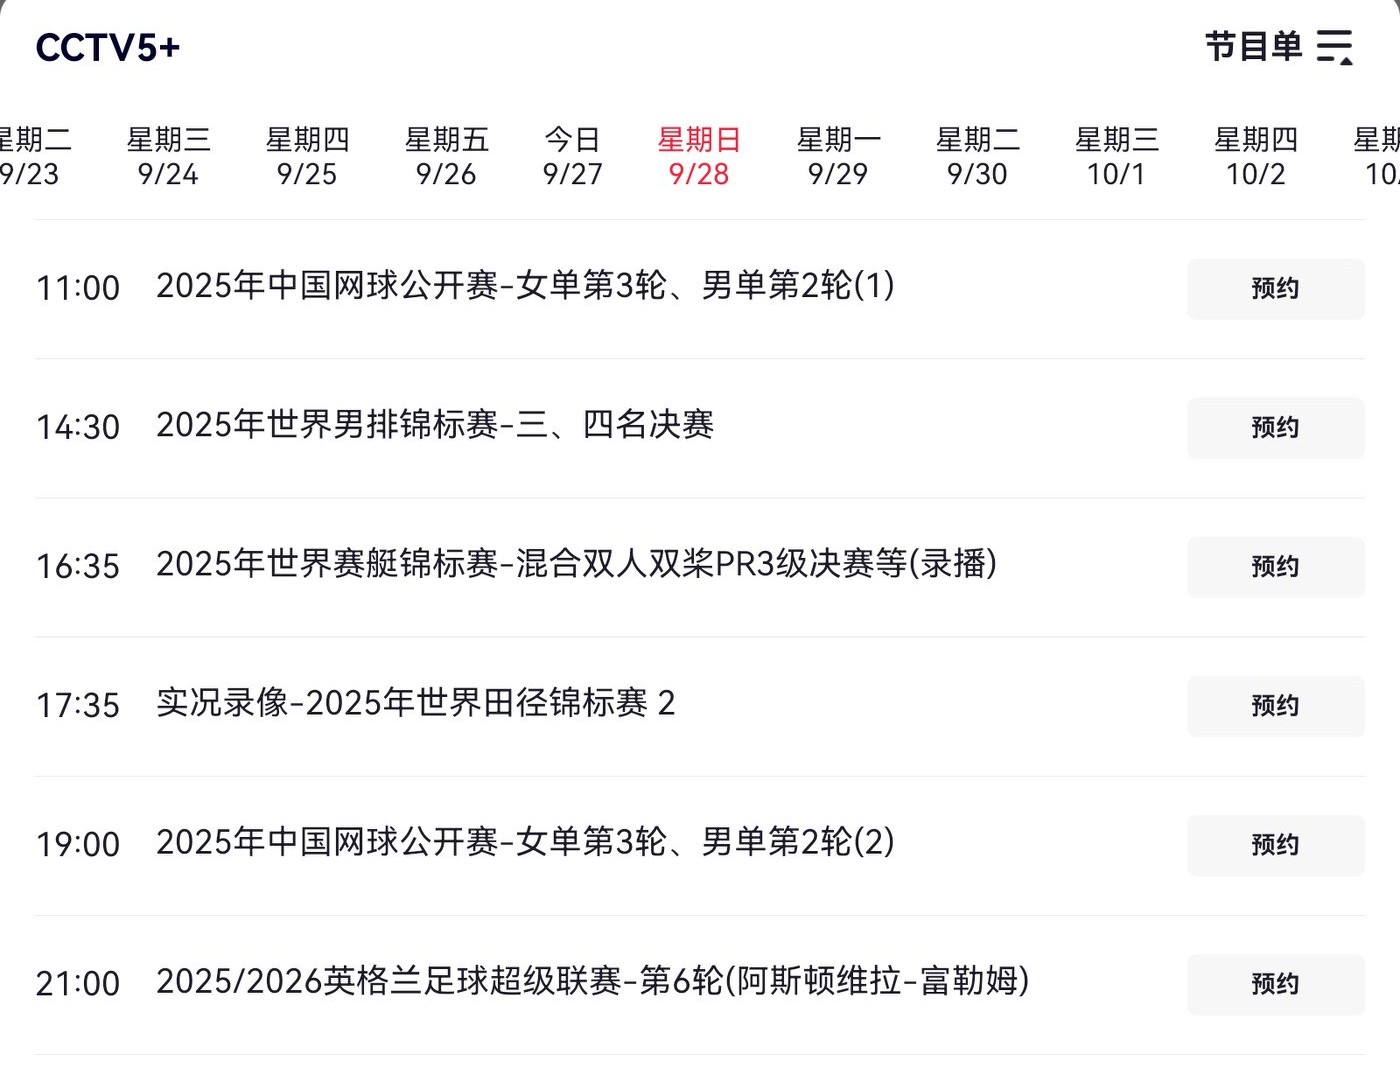Select the 星期四 9/25 date tab
Image resolution: width=1400 pixels, height=1069 pixels.
(x=307, y=156)
